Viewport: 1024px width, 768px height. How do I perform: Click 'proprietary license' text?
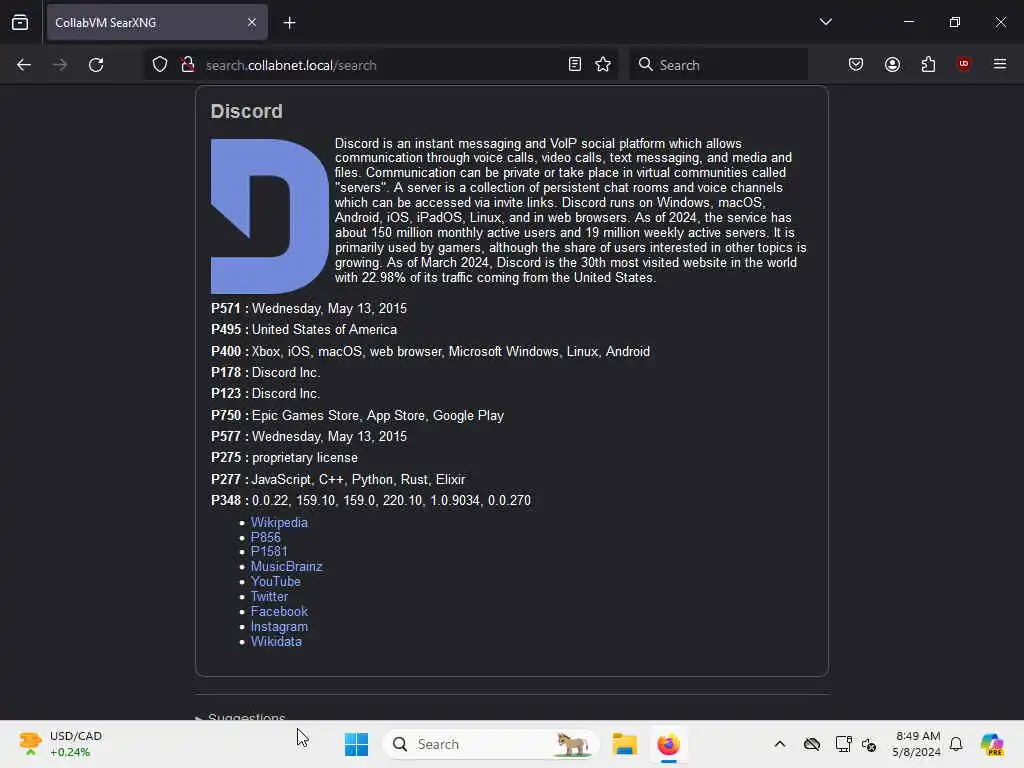305,458
